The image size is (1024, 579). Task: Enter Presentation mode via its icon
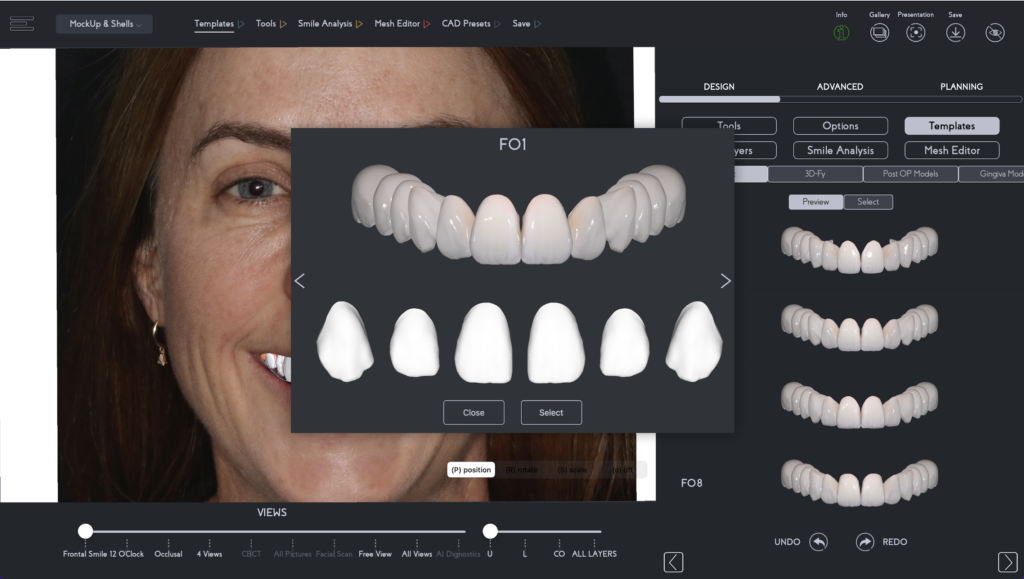[x=915, y=33]
